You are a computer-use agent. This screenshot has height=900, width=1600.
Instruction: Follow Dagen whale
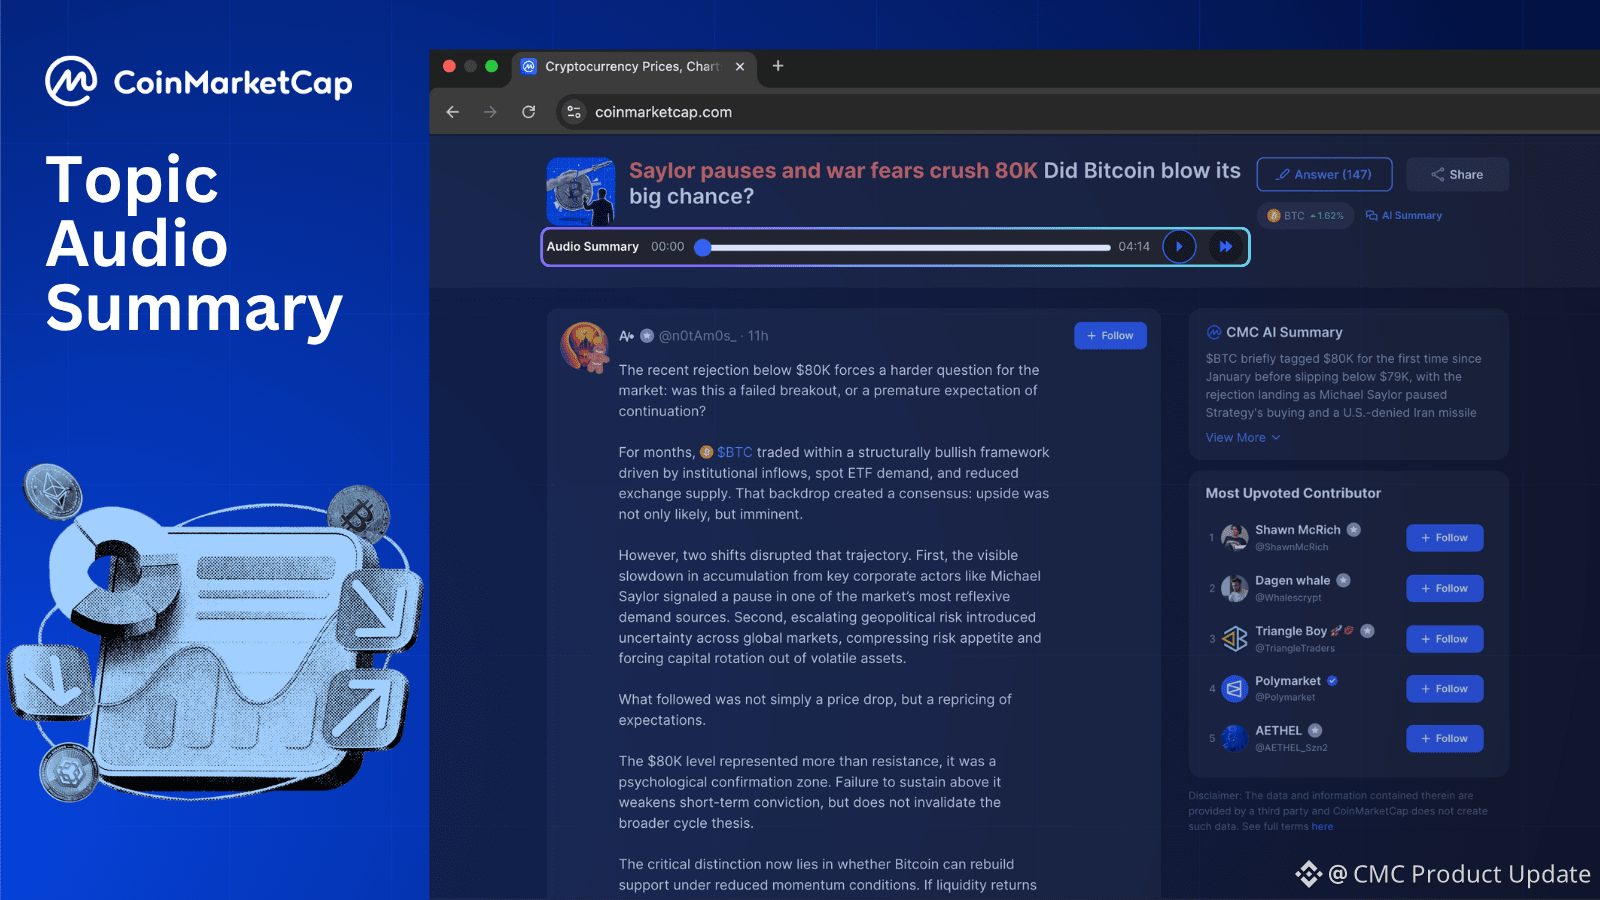click(x=1445, y=588)
